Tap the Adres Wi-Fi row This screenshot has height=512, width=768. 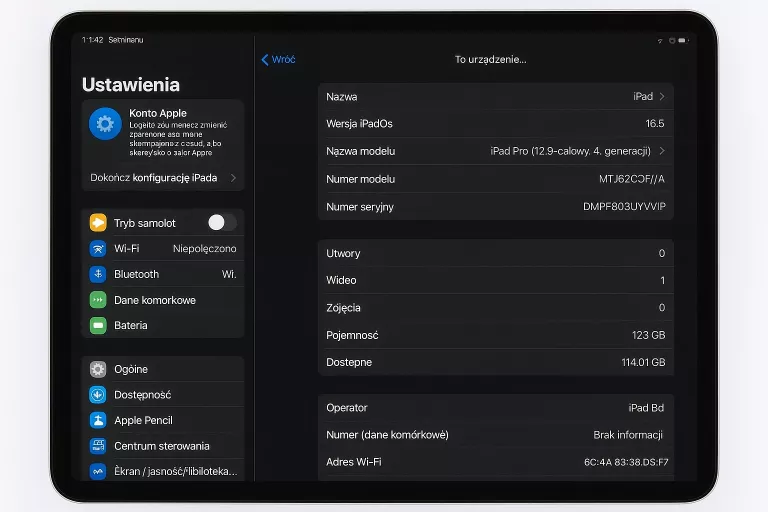tap(495, 462)
